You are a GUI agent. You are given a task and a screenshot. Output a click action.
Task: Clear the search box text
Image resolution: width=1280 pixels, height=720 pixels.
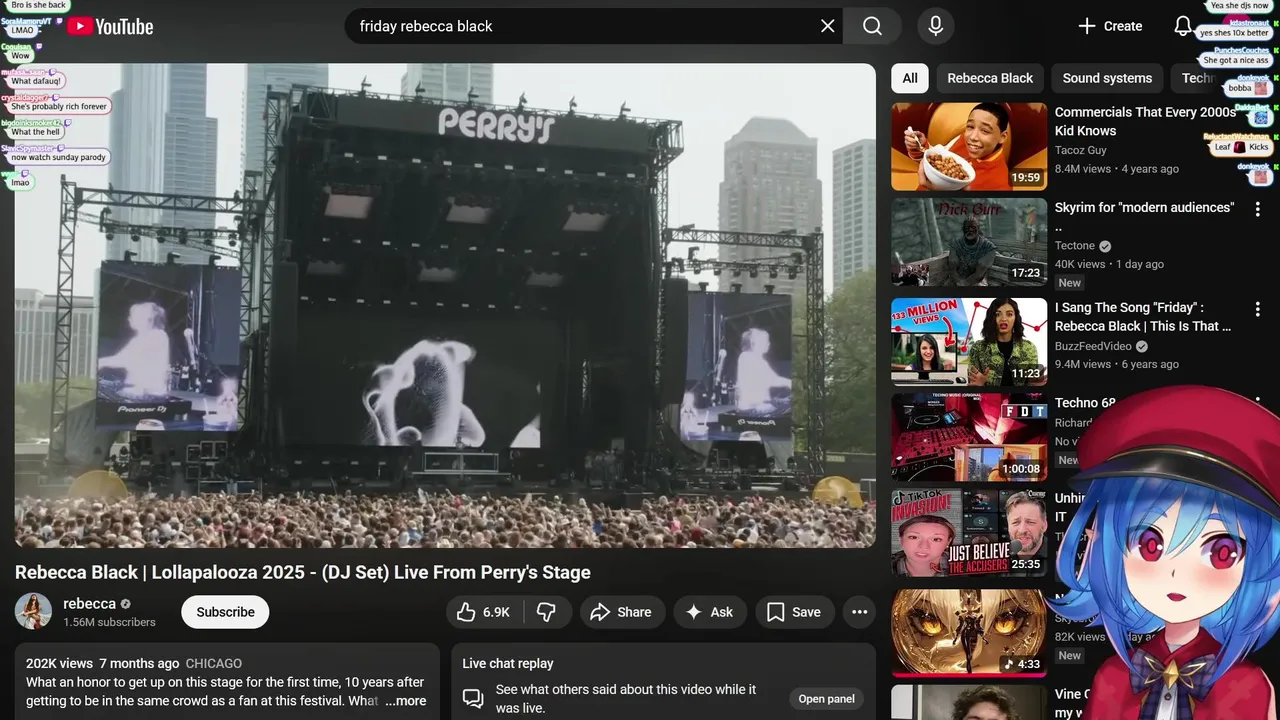click(828, 26)
